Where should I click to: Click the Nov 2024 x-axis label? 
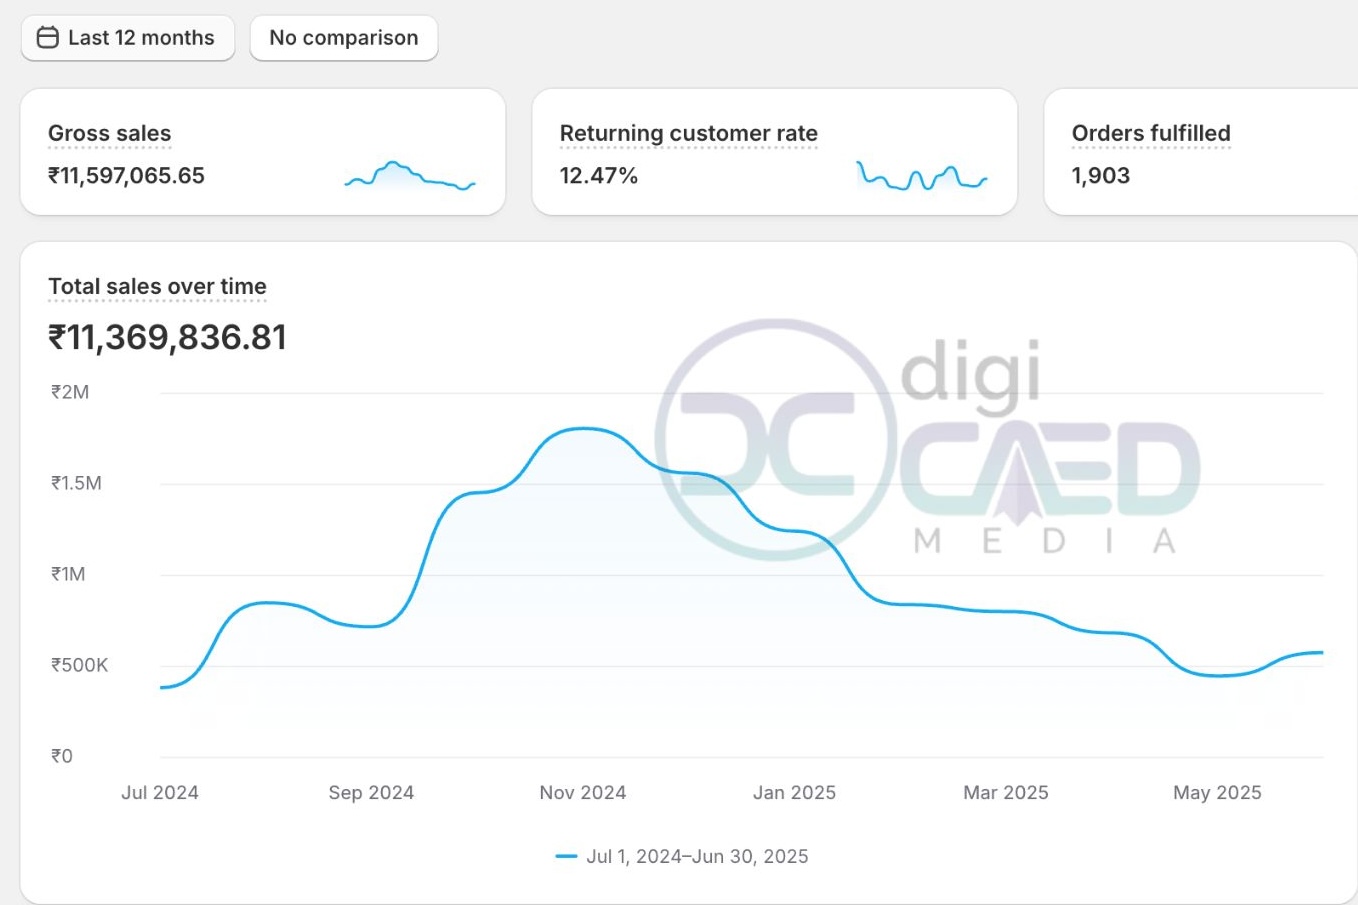[582, 792]
